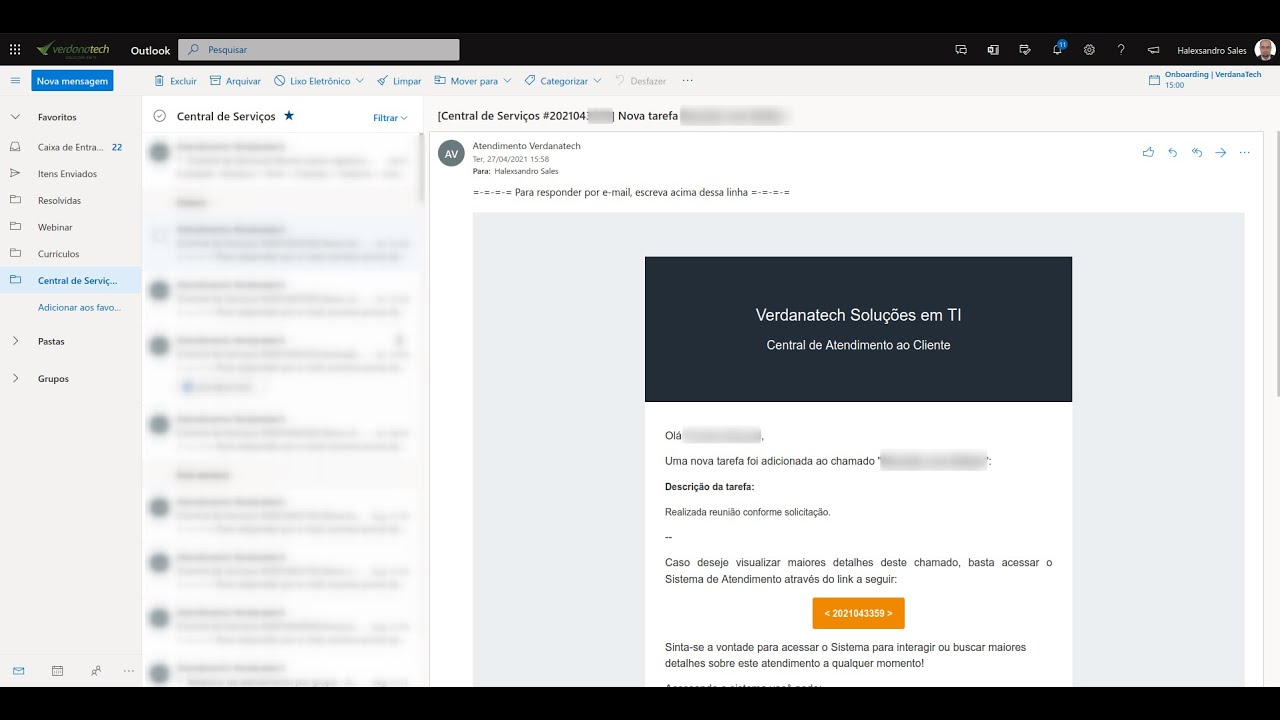The width and height of the screenshot is (1280, 720).
Task: Select Central de Serviços folder
Action: pos(71,280)
